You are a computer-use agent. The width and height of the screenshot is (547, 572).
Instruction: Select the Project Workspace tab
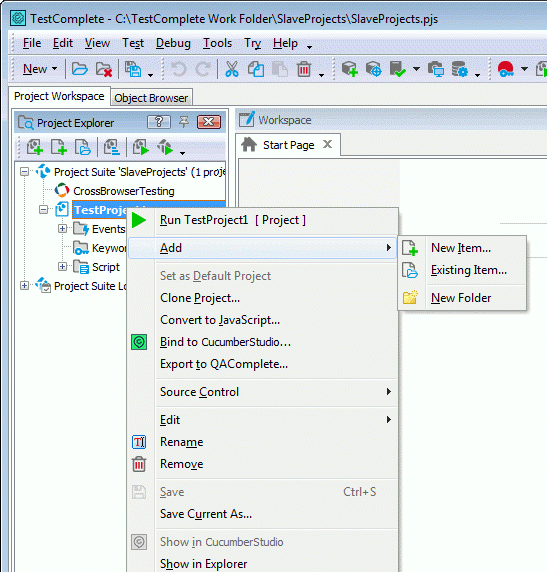(x=59, y=96)
